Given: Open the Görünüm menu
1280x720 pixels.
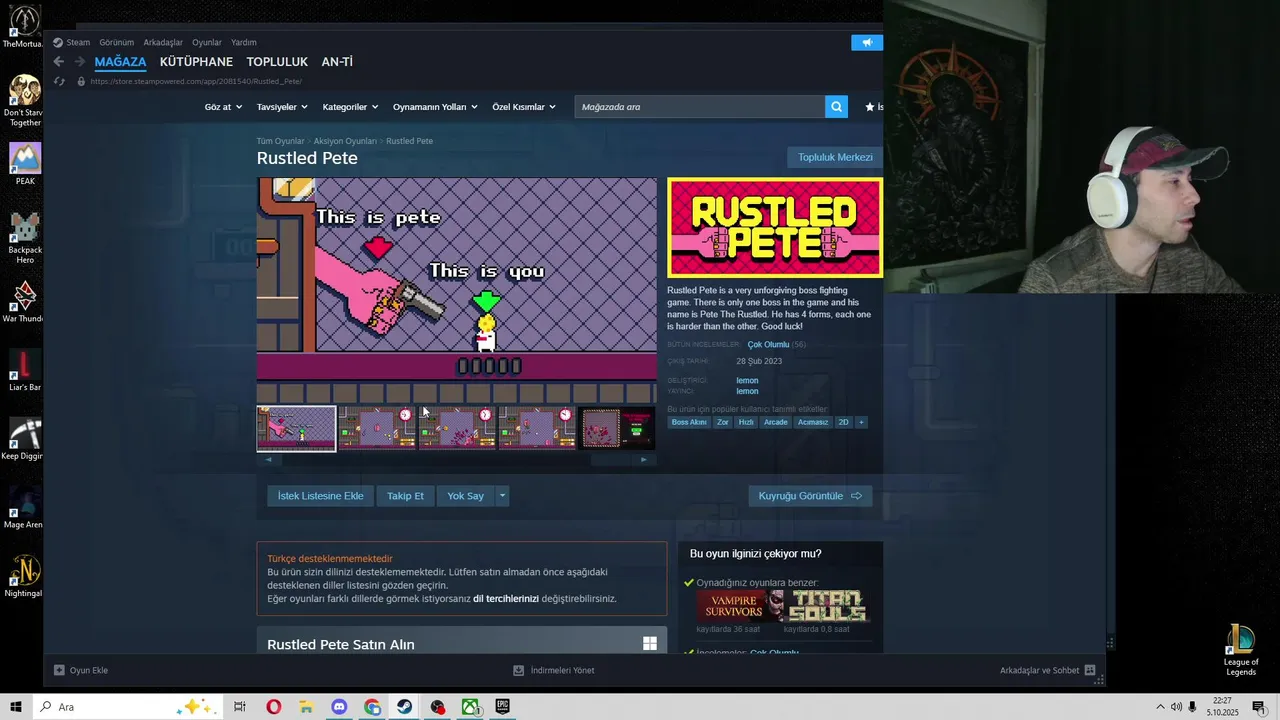Looking at the screenshot, I should [117, 42].
